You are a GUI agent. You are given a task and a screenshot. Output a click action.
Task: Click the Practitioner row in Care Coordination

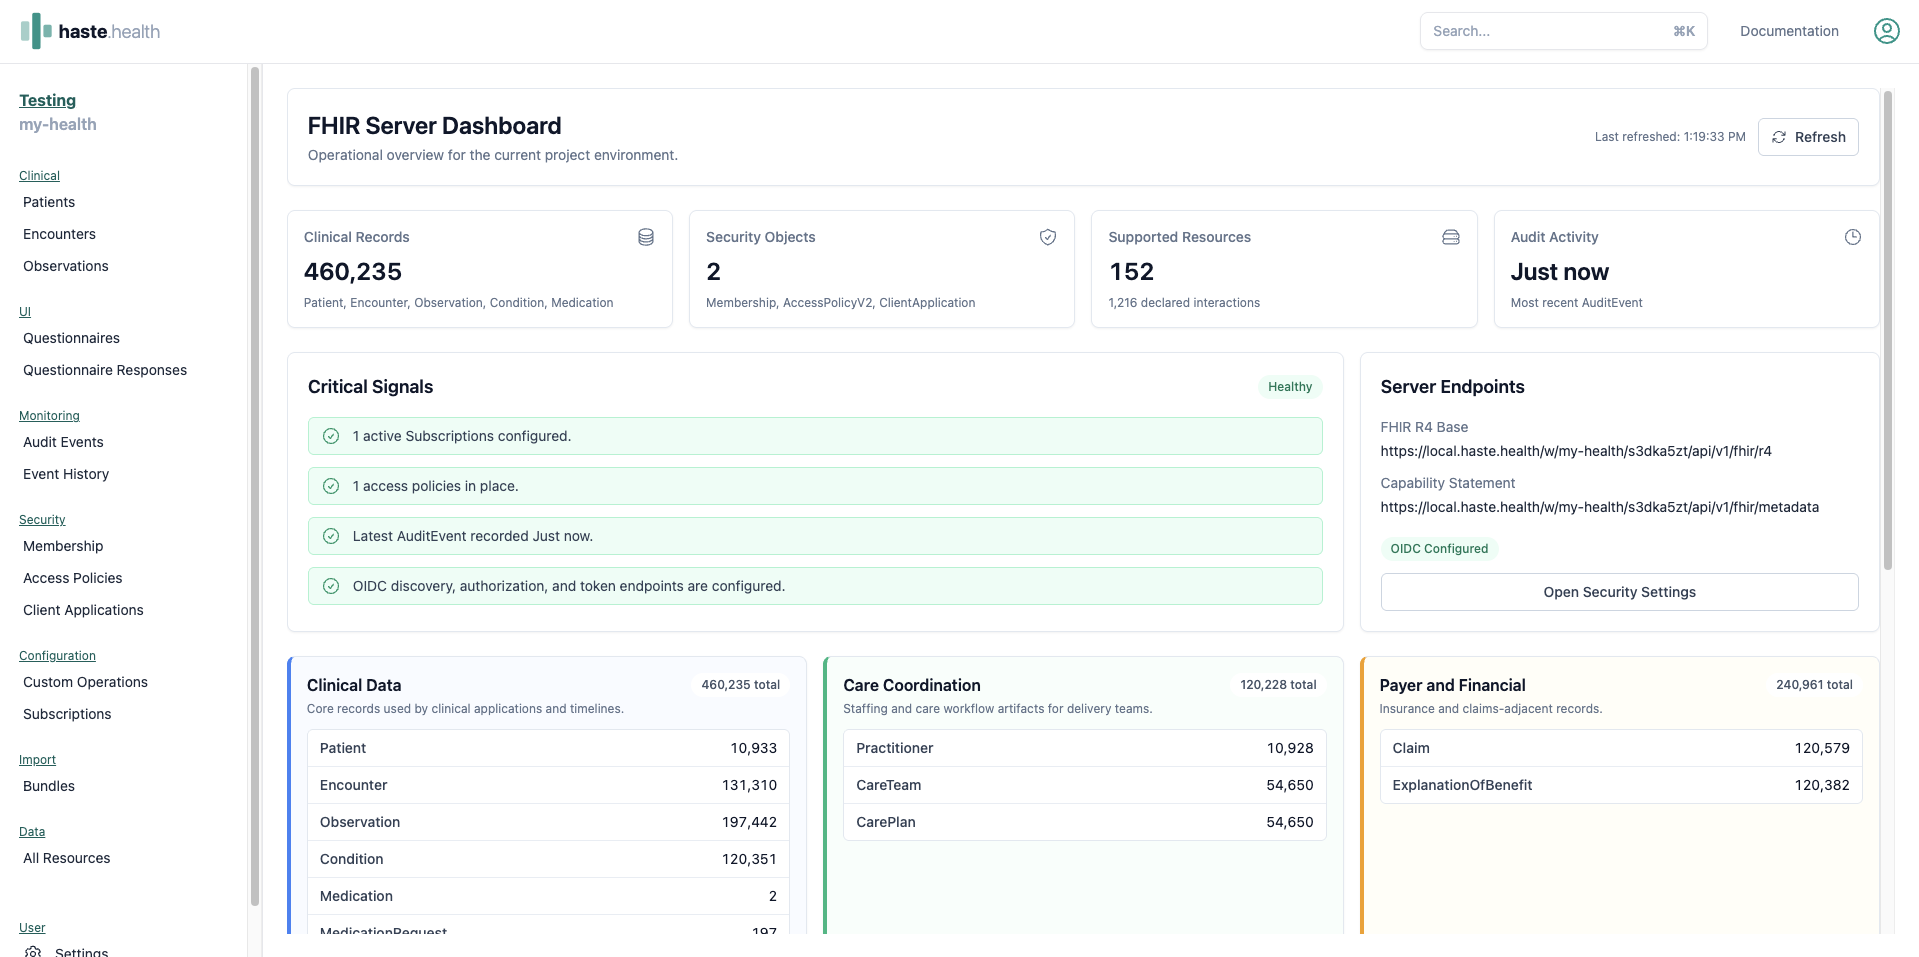pyautogui.click(x=1085, y=748)
